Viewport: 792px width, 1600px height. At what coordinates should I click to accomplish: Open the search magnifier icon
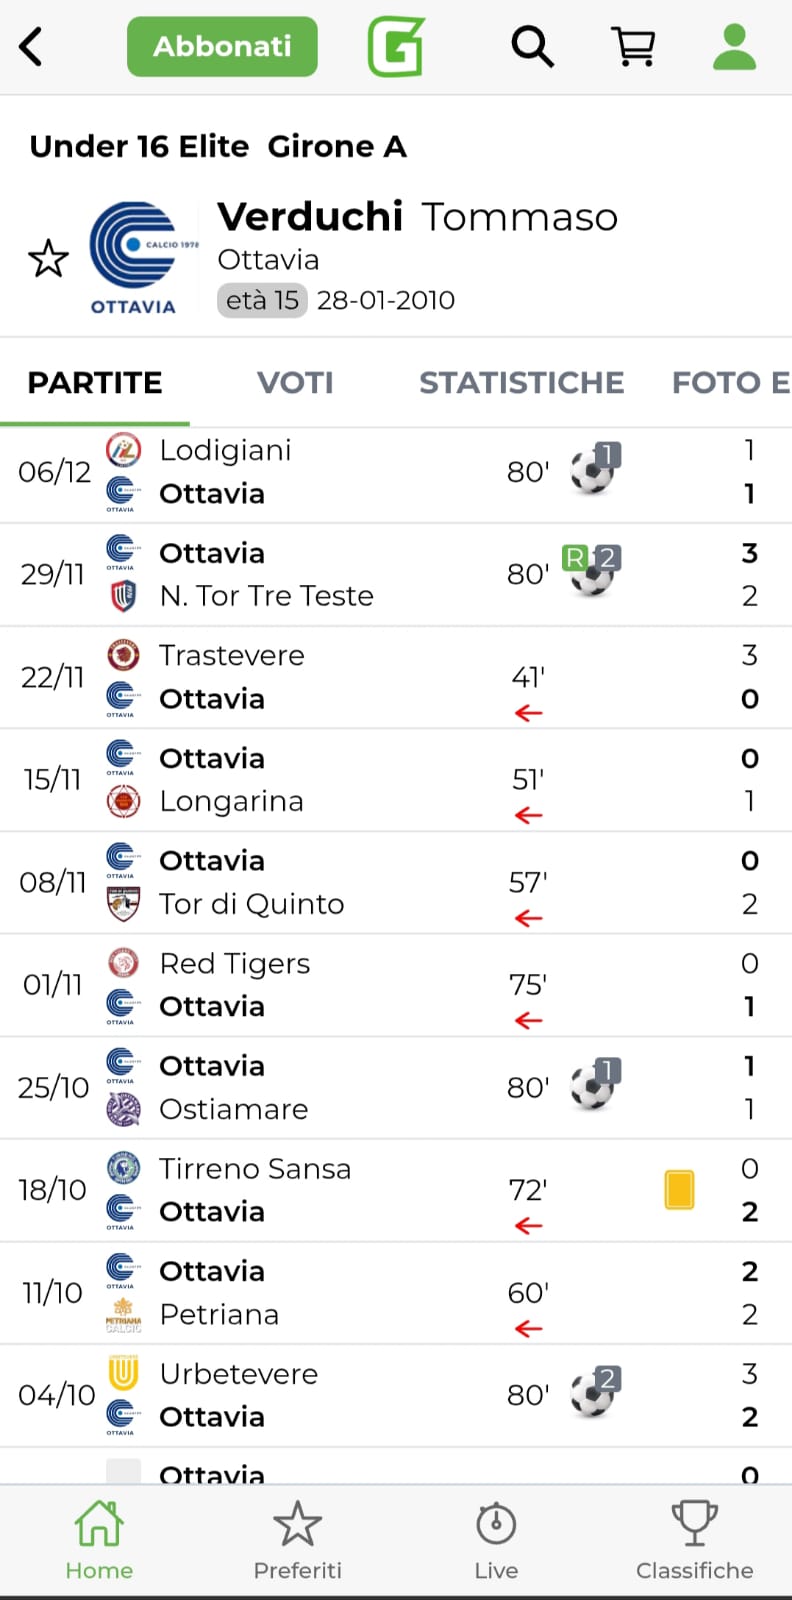coord(532,47)
